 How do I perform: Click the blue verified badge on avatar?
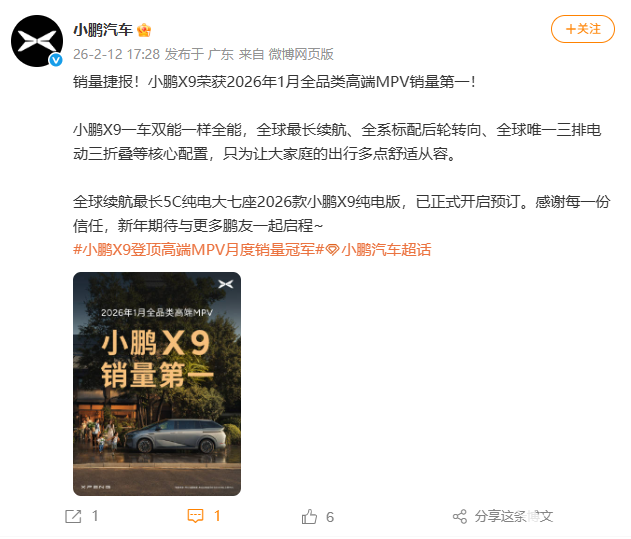pyautogui.click(x=56, y=60)
